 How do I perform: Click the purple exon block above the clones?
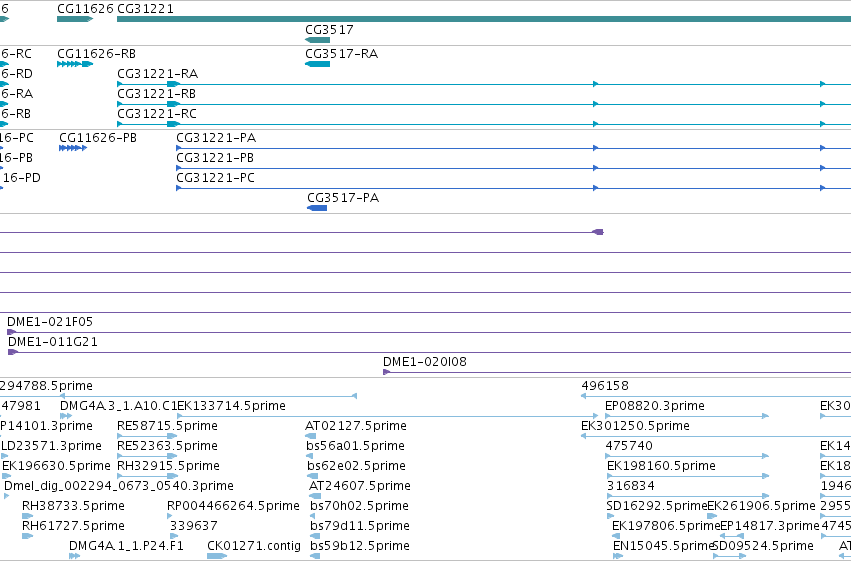(x=598, y=232)
